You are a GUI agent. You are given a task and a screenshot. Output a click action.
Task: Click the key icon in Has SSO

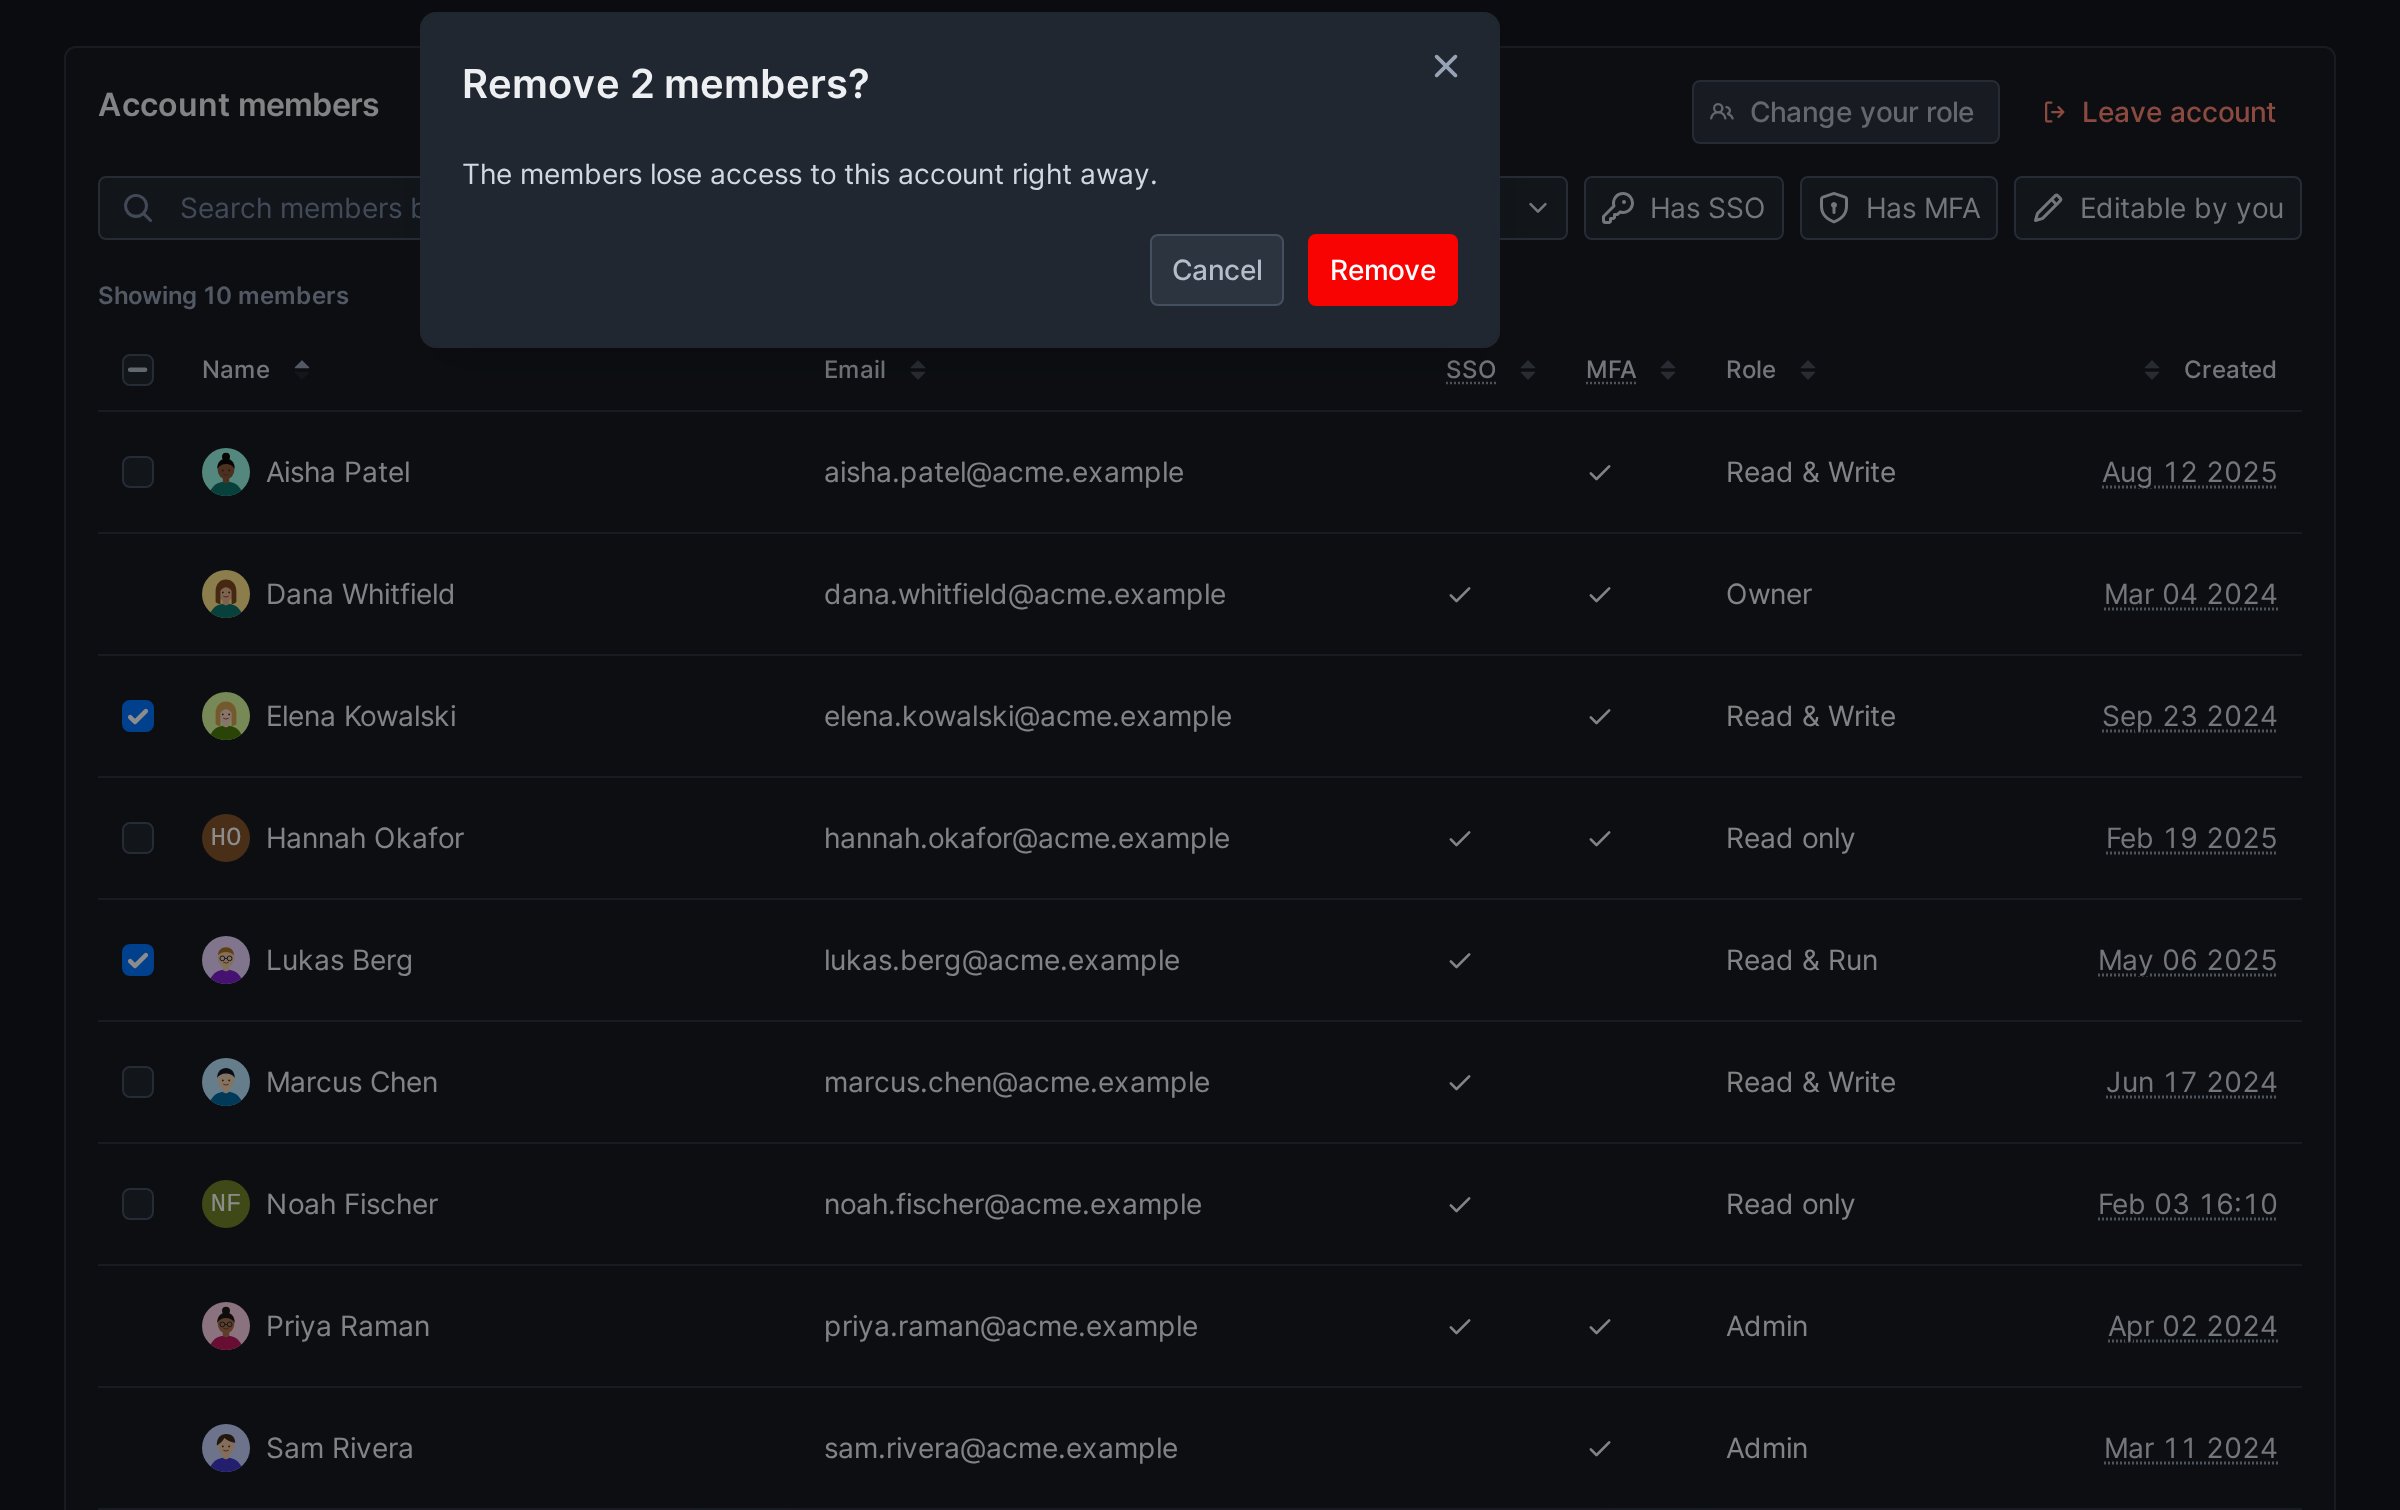tap(1617, 208)
